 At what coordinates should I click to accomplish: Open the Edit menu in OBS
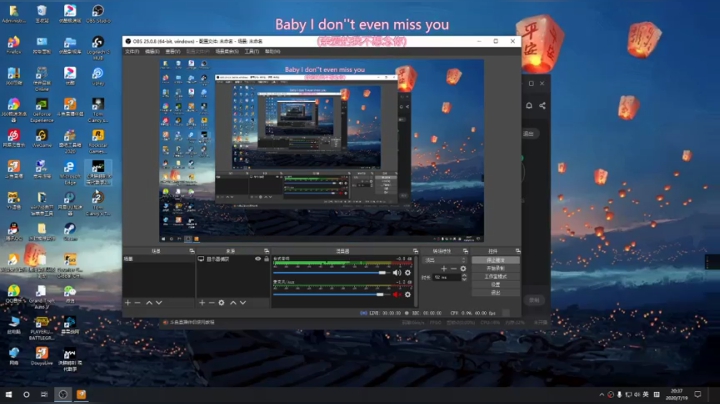(152, 51)
